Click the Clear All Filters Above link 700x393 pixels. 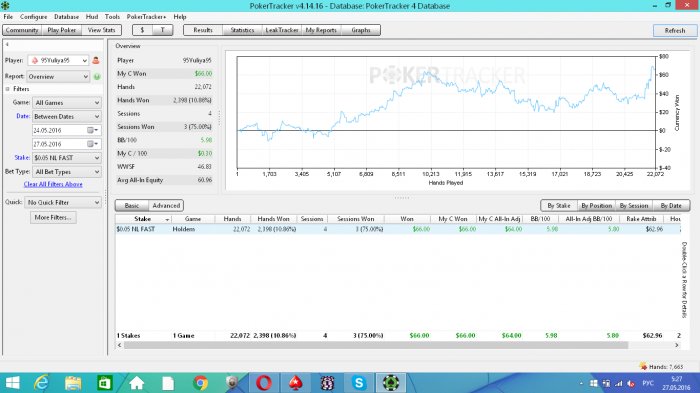tap(53, 184)
